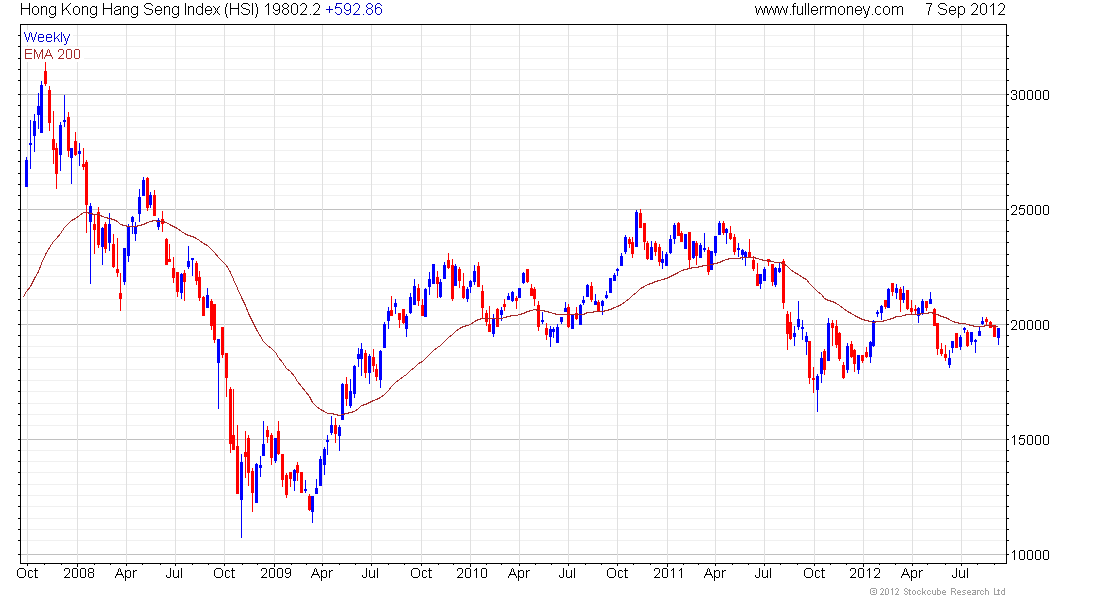Click the 'Jul' label between 2010 and 2011

pos(567,573)
